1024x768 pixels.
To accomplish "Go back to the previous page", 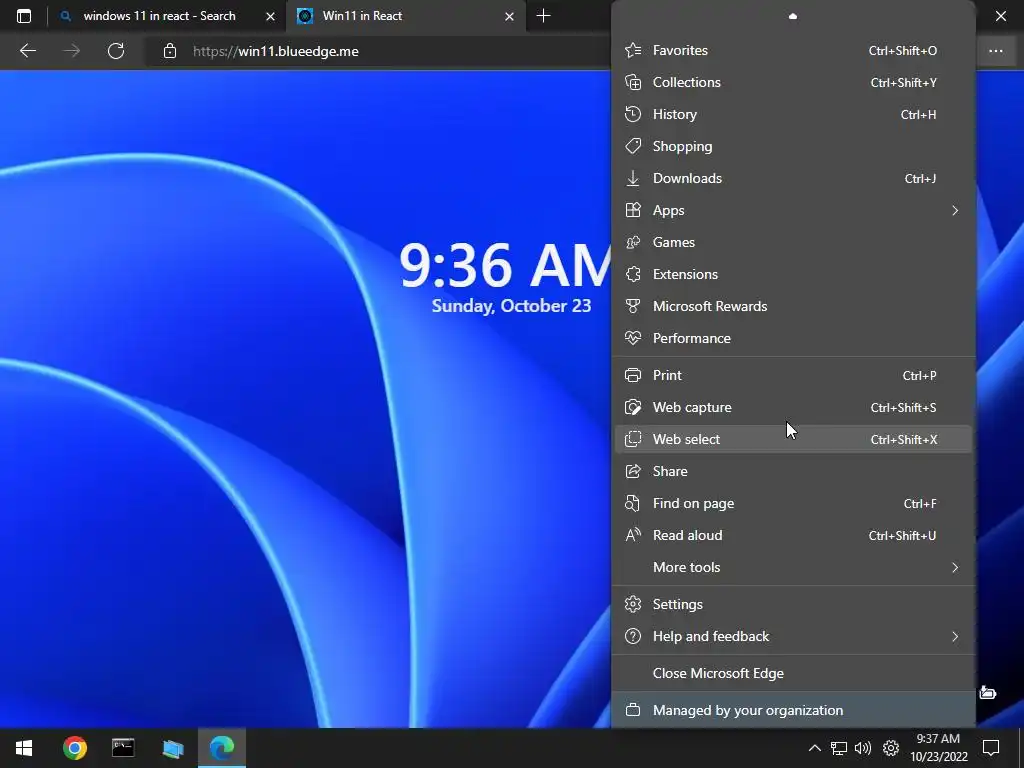I will pyautogui.click(x=27, y=51).
